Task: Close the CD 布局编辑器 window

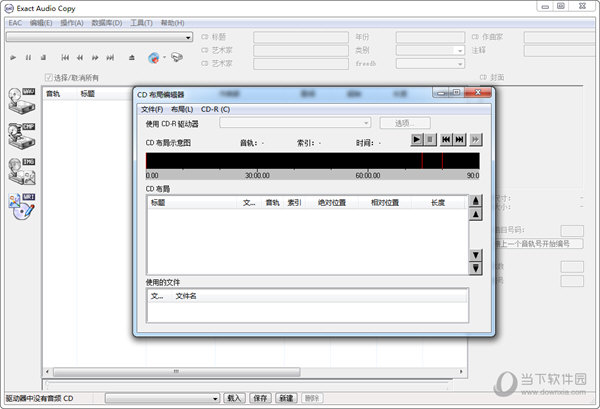Action: [x=478, y=92]
